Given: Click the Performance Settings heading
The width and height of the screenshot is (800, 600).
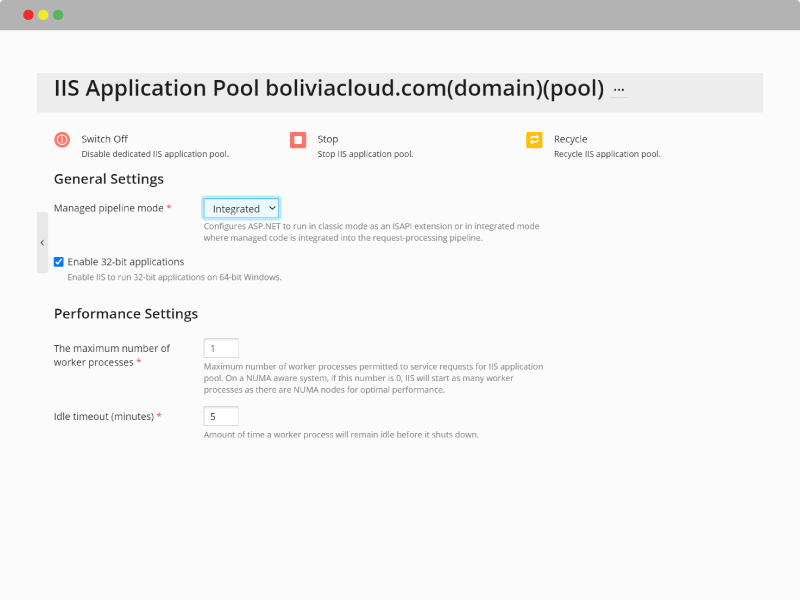Looking at the screenshot, I should [126, 314].
